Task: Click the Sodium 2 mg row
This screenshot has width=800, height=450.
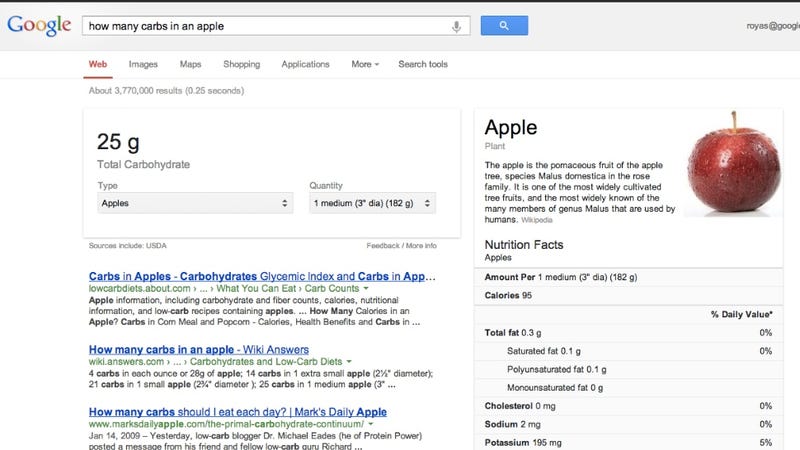Action: 629,424
